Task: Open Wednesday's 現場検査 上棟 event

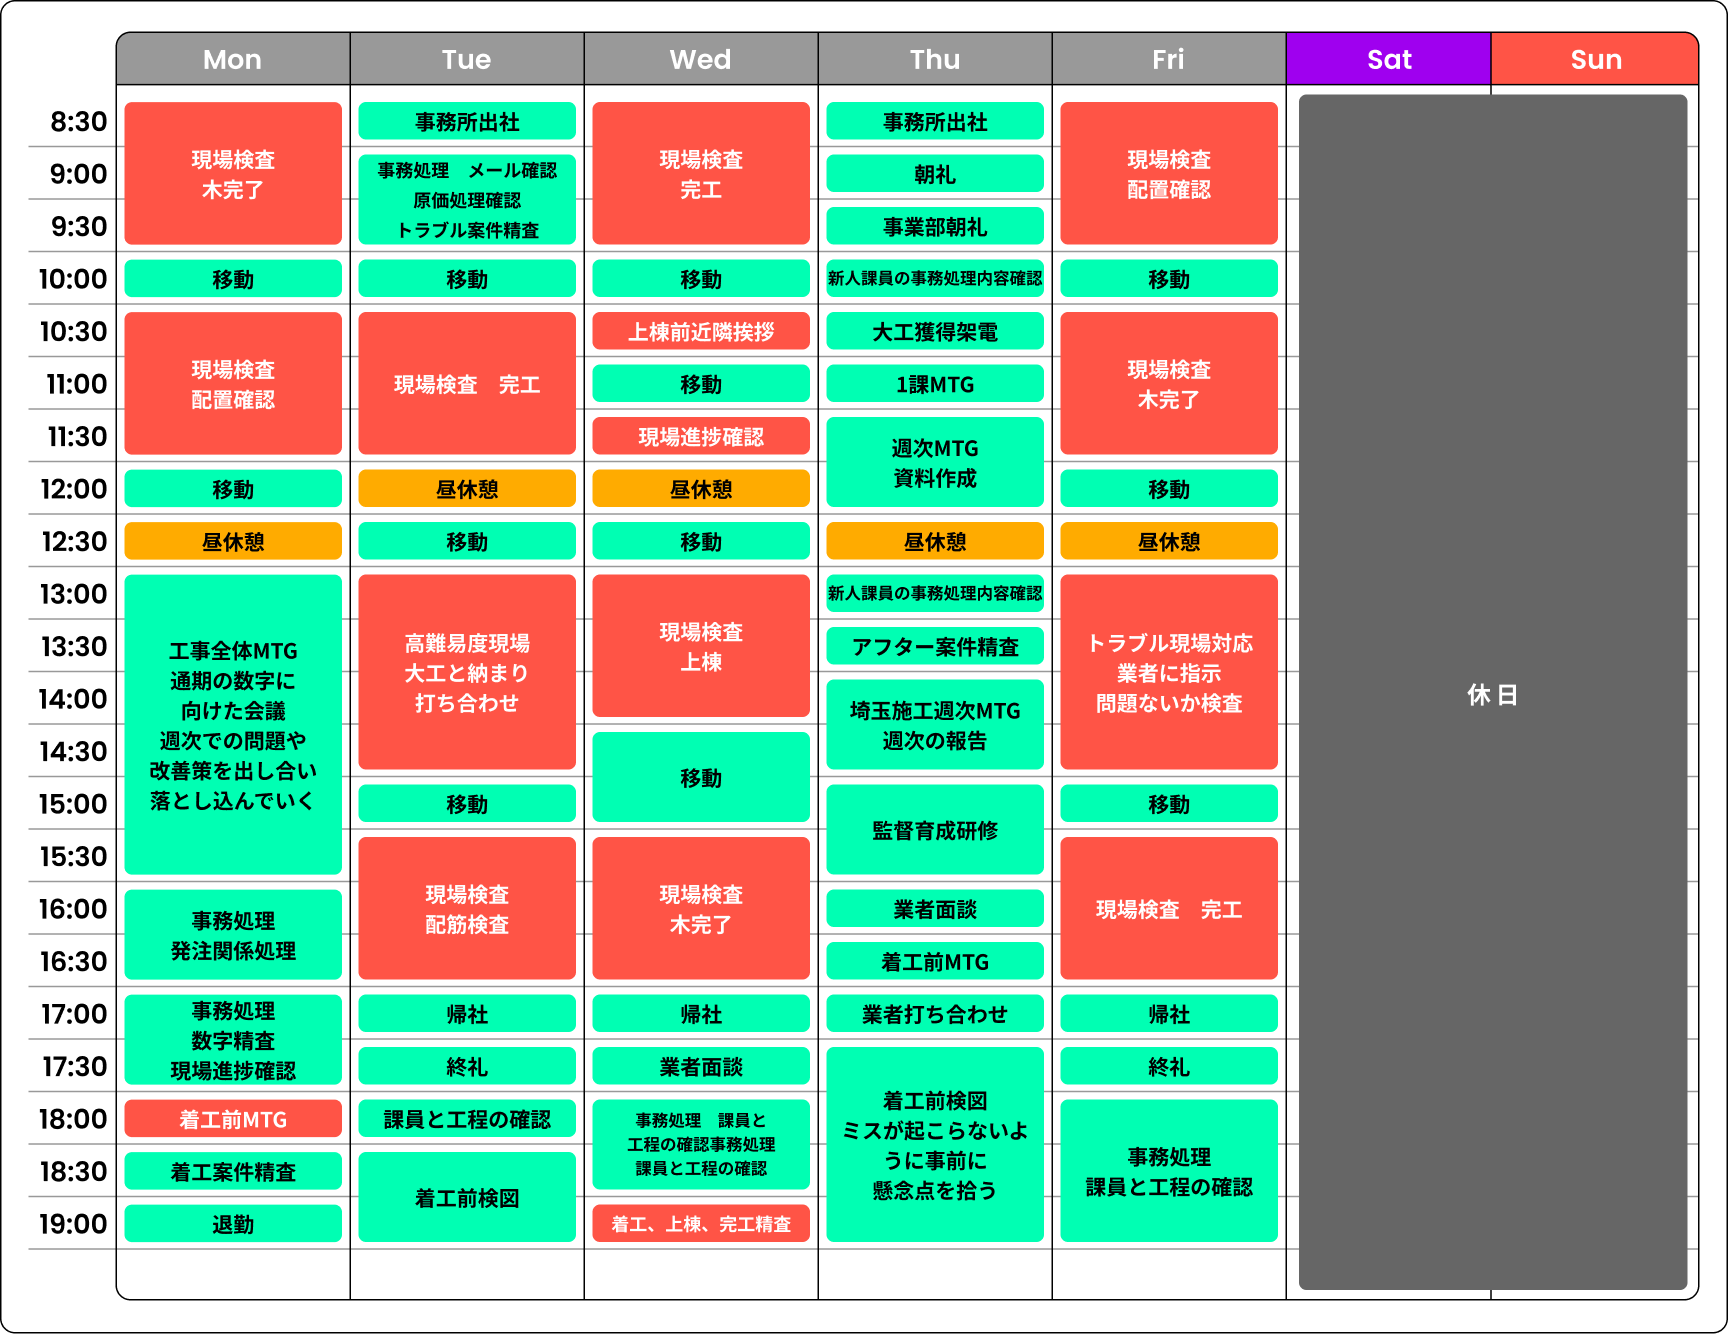Action: click(701, 646)
